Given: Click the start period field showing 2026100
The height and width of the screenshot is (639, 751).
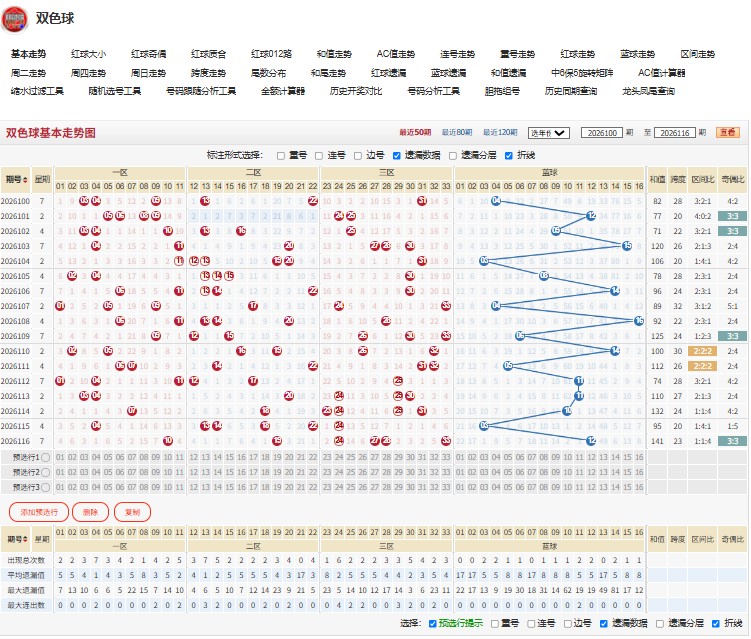Looking at the screenshot, I should 602,133.
